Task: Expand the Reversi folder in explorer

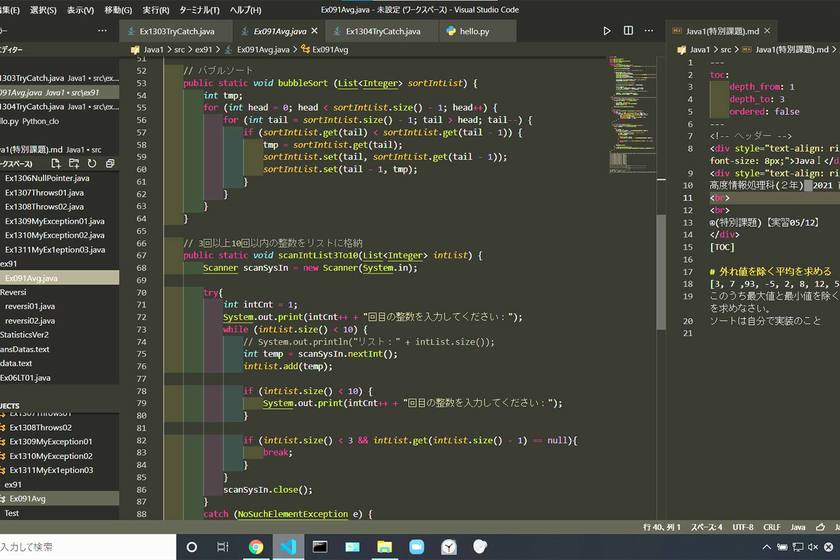Action: point(13,292)
